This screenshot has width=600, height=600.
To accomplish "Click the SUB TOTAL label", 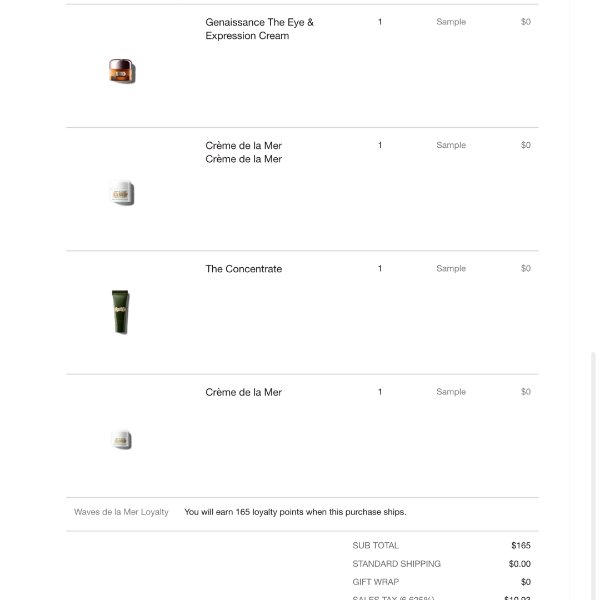I will 375,545.
